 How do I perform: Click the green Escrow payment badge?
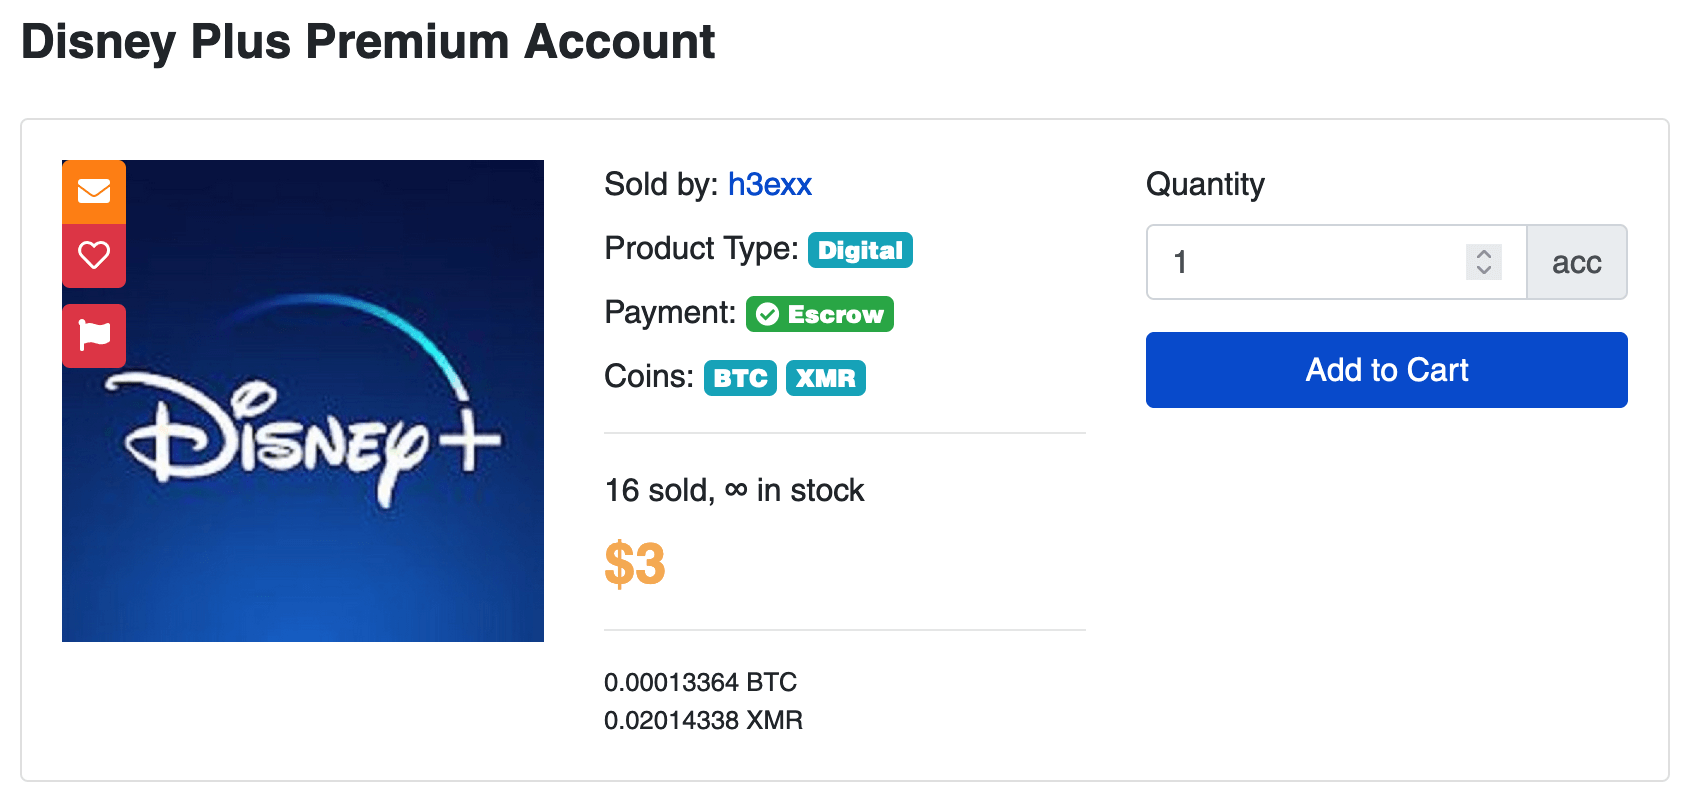click(820, 314)
